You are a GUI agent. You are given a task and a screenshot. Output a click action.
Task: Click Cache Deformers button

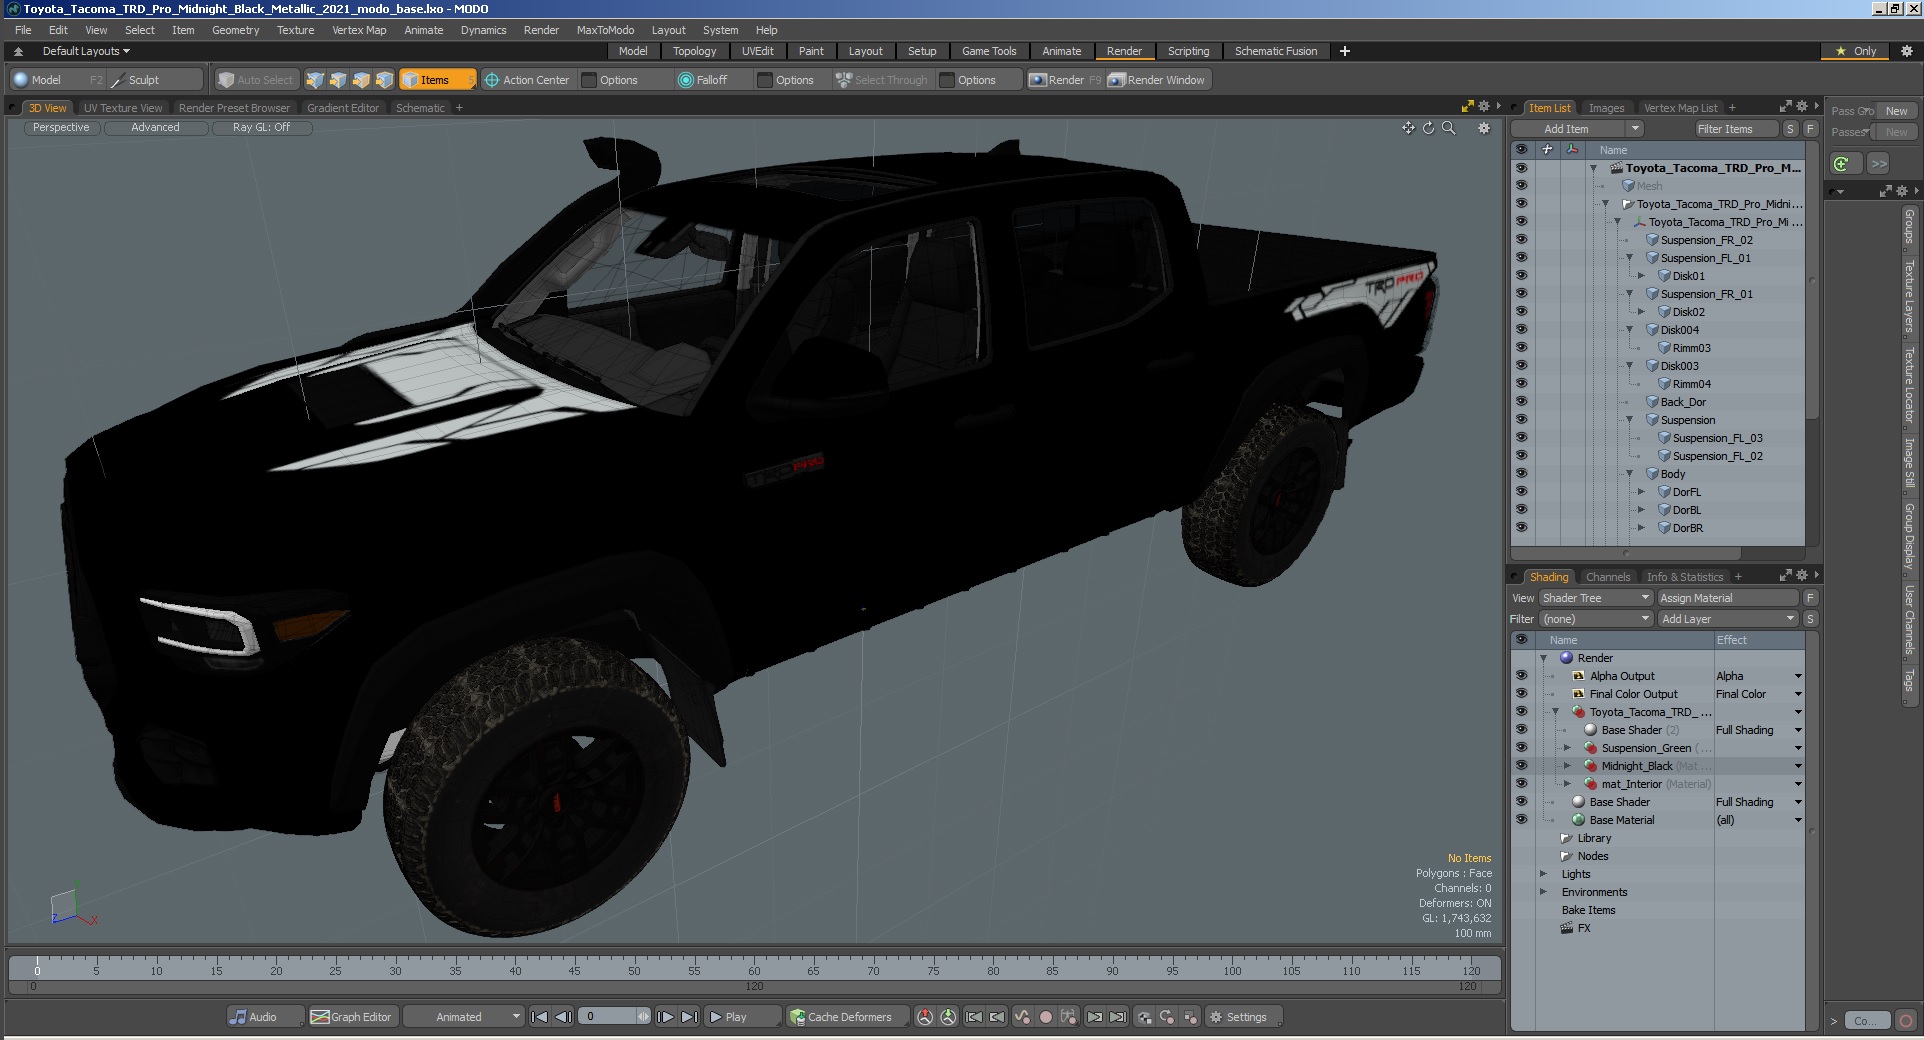point(847,1017)
